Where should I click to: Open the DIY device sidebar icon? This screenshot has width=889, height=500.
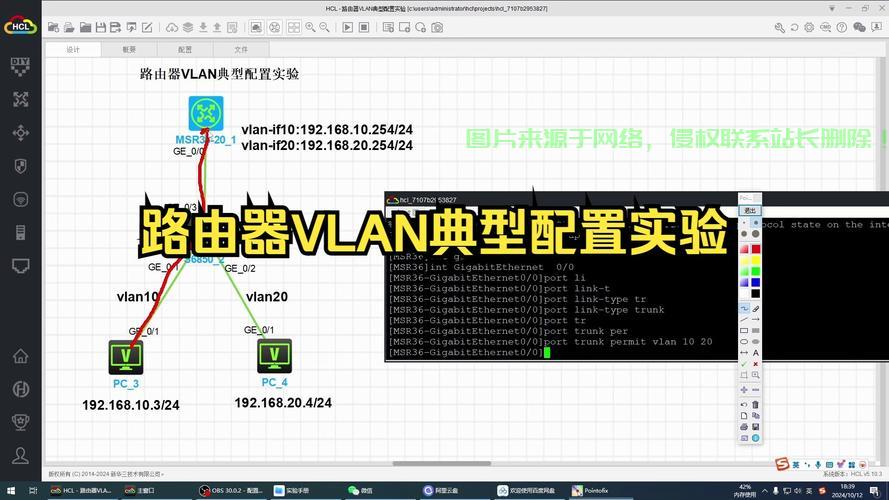pyautogui.click(x=20, y=66)
